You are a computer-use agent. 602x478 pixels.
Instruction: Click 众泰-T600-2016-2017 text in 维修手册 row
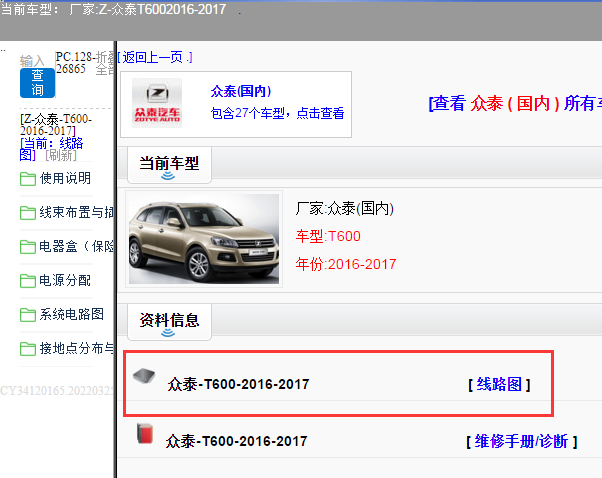tap(236, 442)
